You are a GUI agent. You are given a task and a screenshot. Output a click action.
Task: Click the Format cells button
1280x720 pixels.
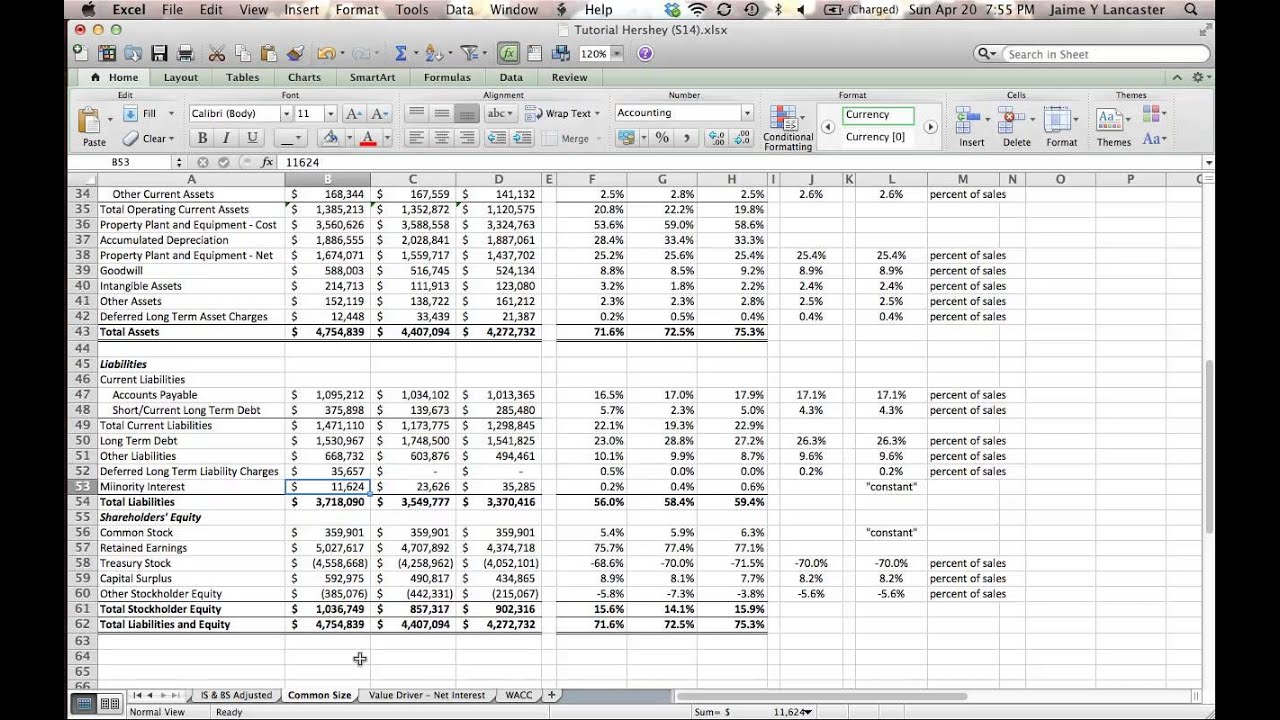coord(1061,124)
